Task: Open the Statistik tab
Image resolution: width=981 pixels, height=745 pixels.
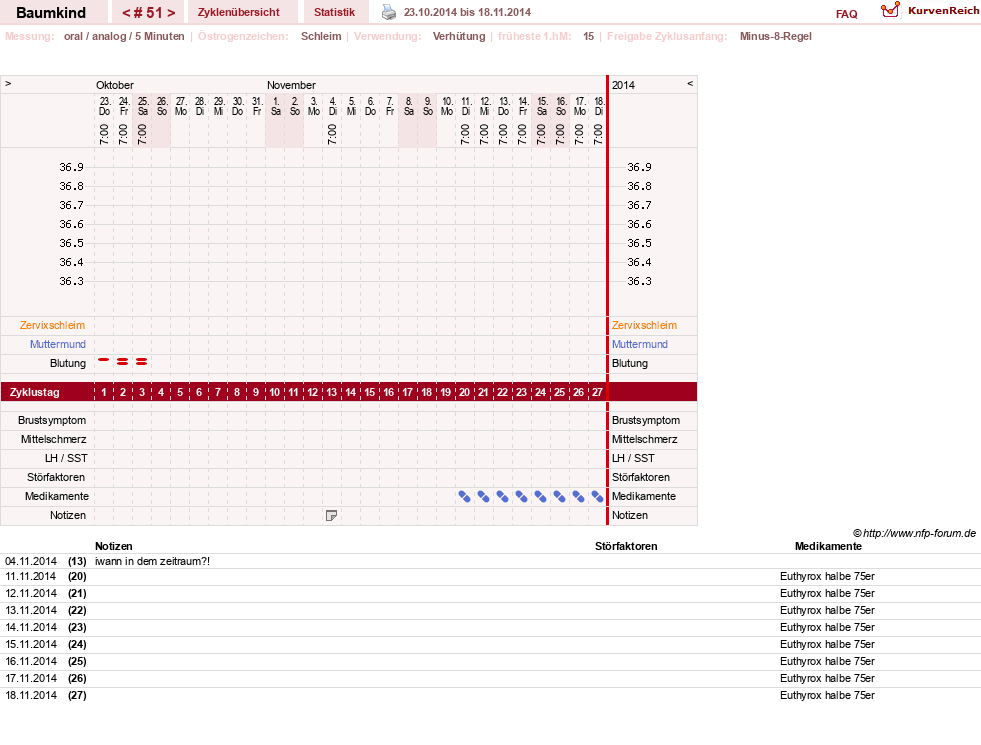Action: 335,12
